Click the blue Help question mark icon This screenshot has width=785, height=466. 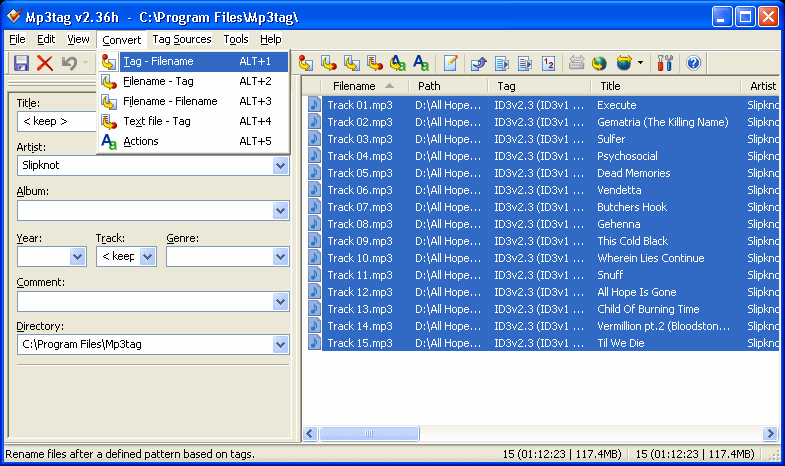tap(693, 63)
